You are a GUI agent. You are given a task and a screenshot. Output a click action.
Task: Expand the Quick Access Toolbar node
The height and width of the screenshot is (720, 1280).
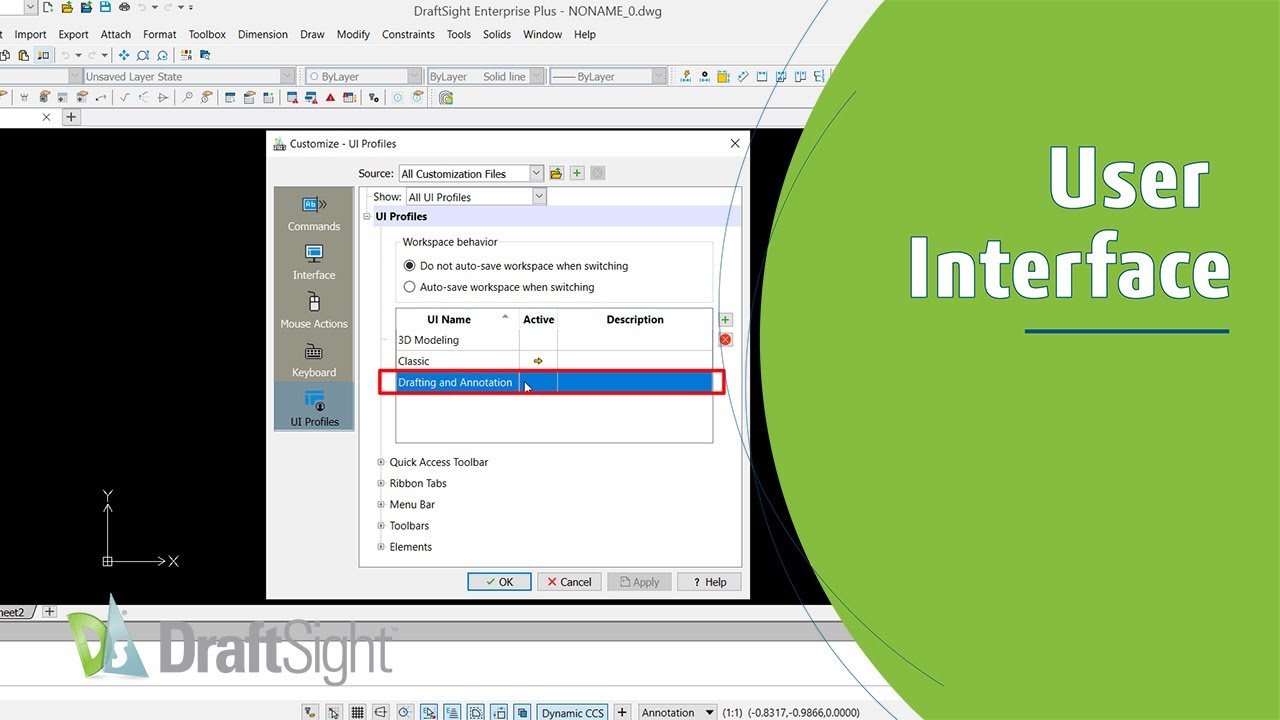(381, 462)
